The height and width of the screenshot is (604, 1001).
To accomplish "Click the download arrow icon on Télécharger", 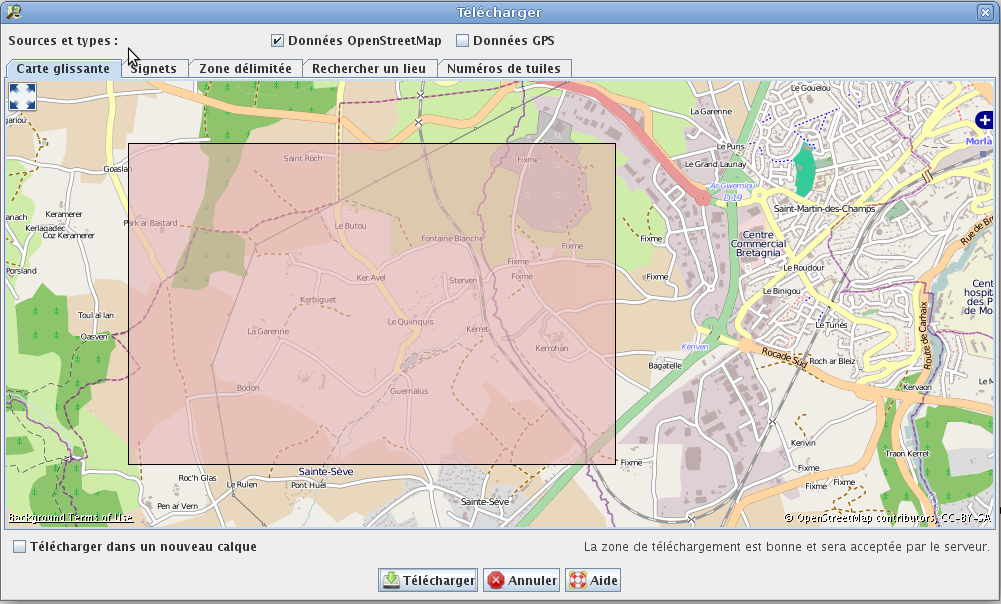I will tap(391, 580).
